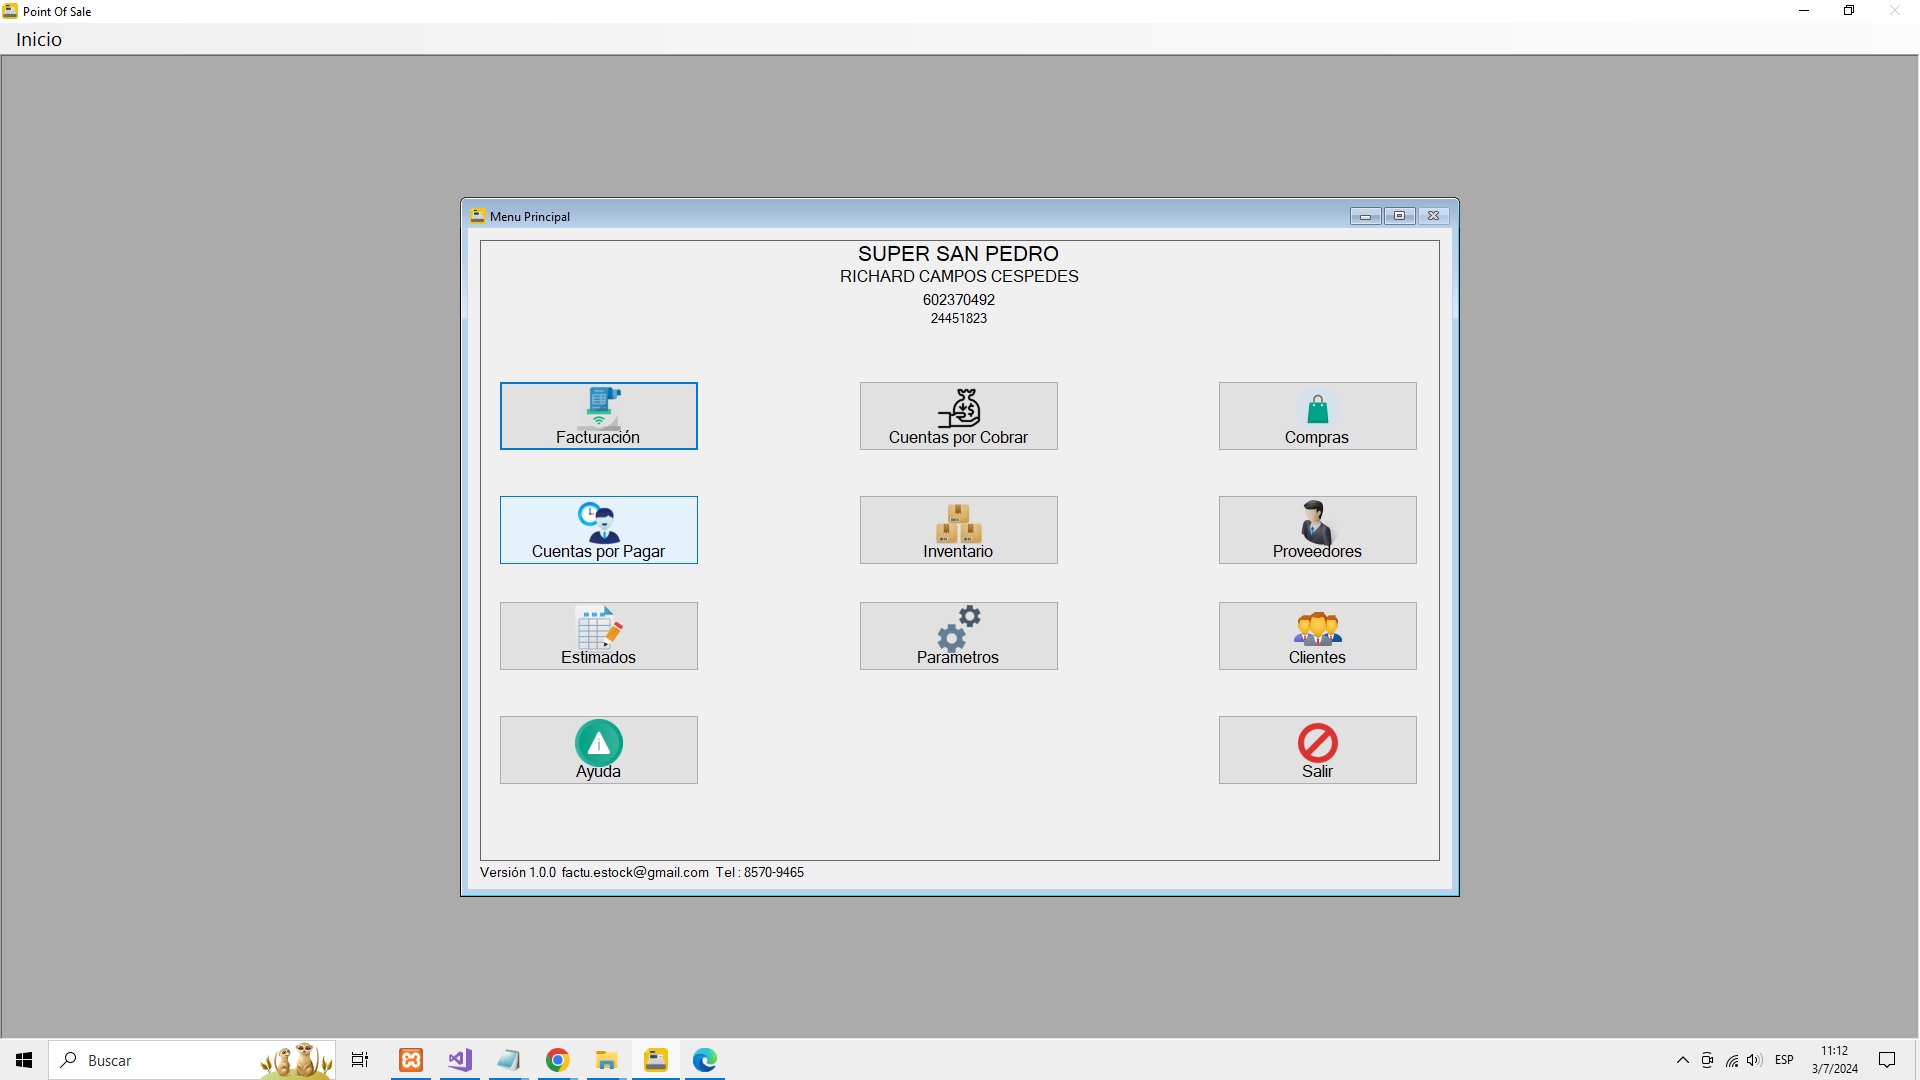Click the RICHARD CAMPOS CESPEDES text

(x=959, y=276)
